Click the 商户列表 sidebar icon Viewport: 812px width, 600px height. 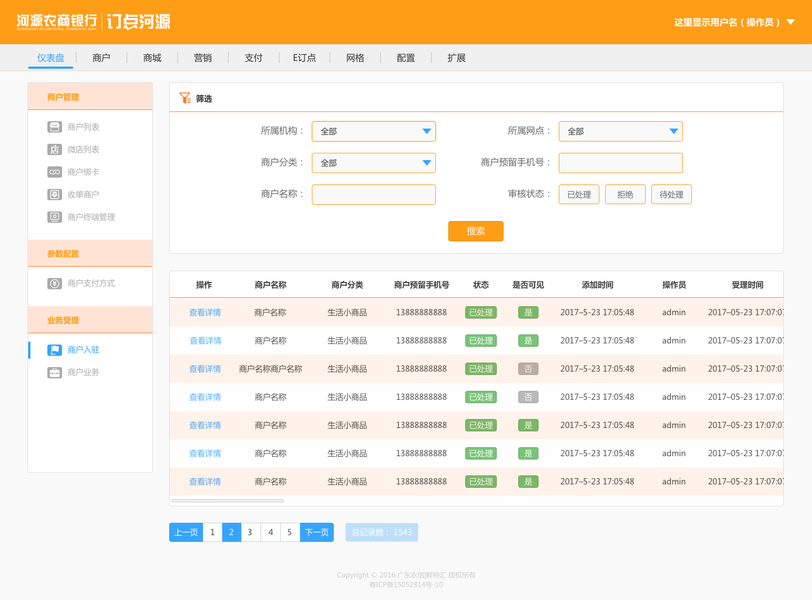[54, 127]
